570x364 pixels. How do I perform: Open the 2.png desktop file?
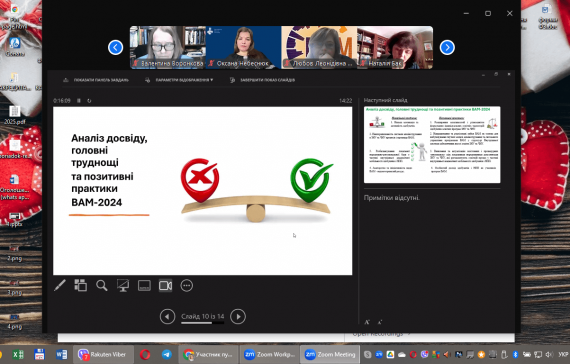coord(15,253)
